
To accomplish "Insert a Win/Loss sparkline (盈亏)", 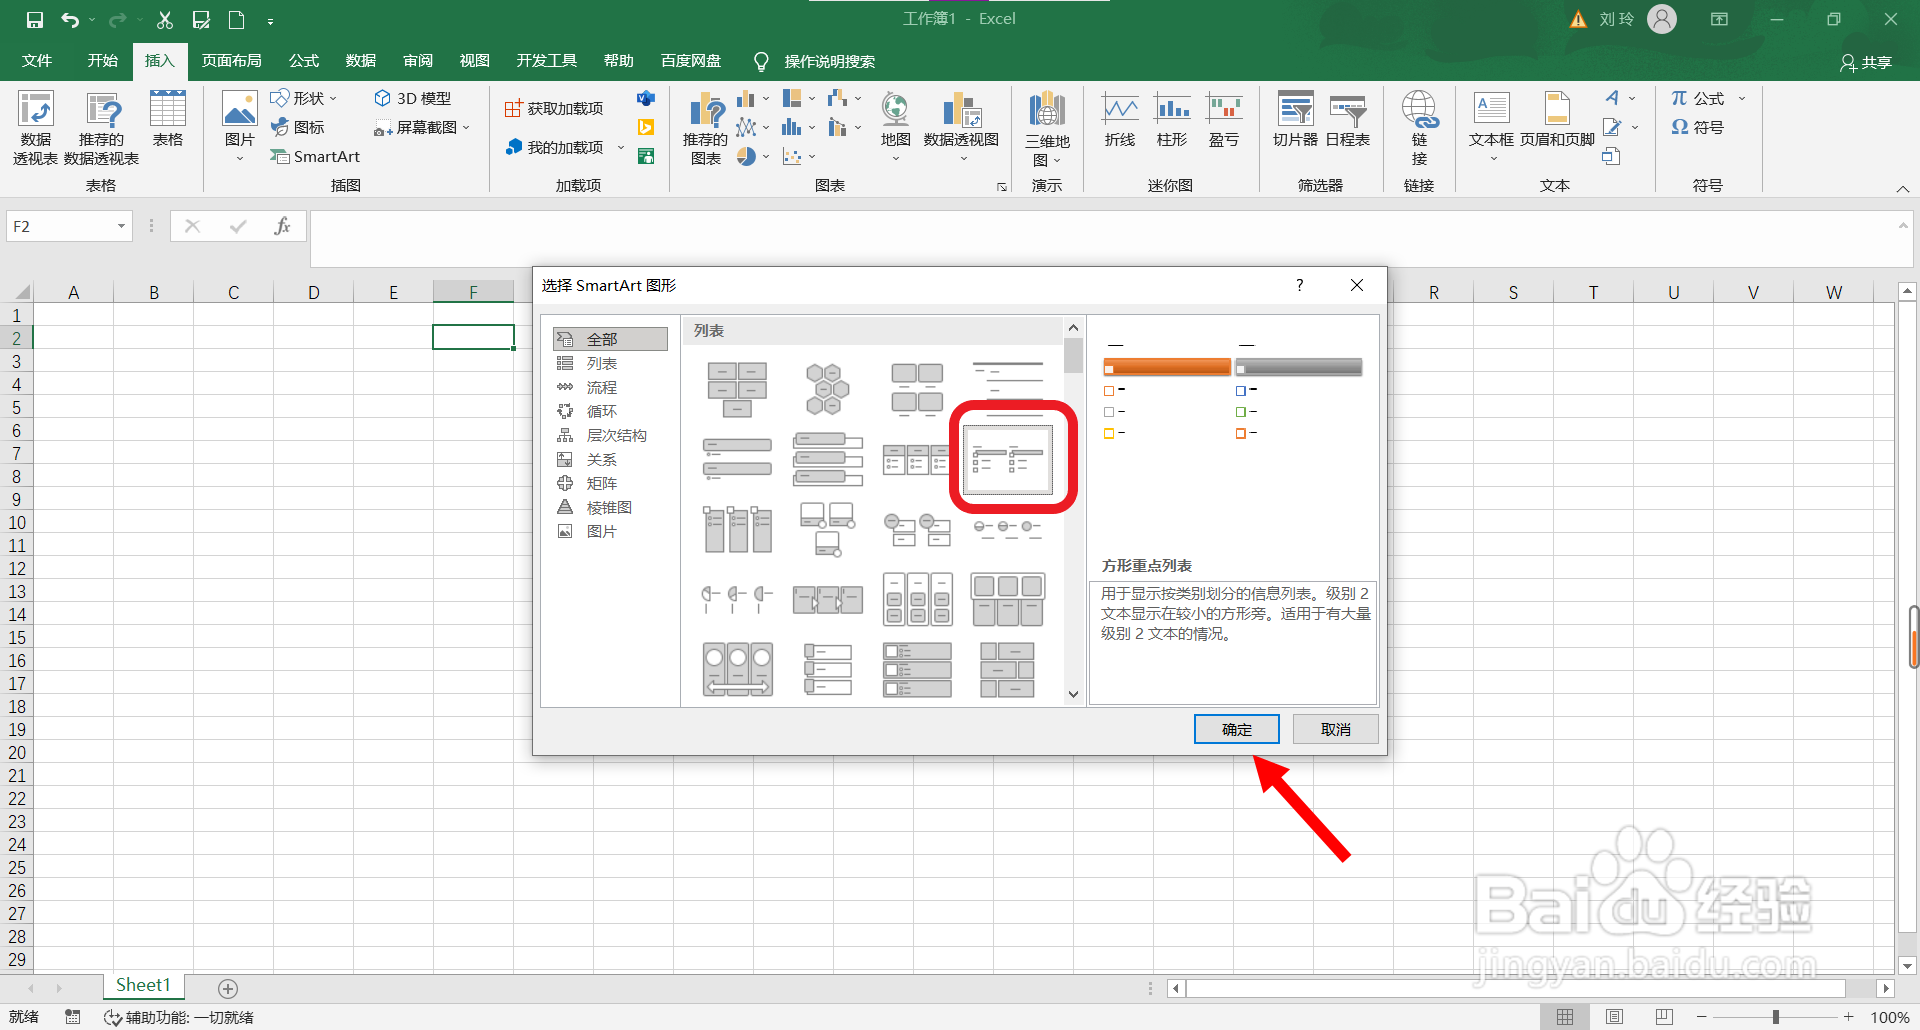I will click(x=1224, y=120).
